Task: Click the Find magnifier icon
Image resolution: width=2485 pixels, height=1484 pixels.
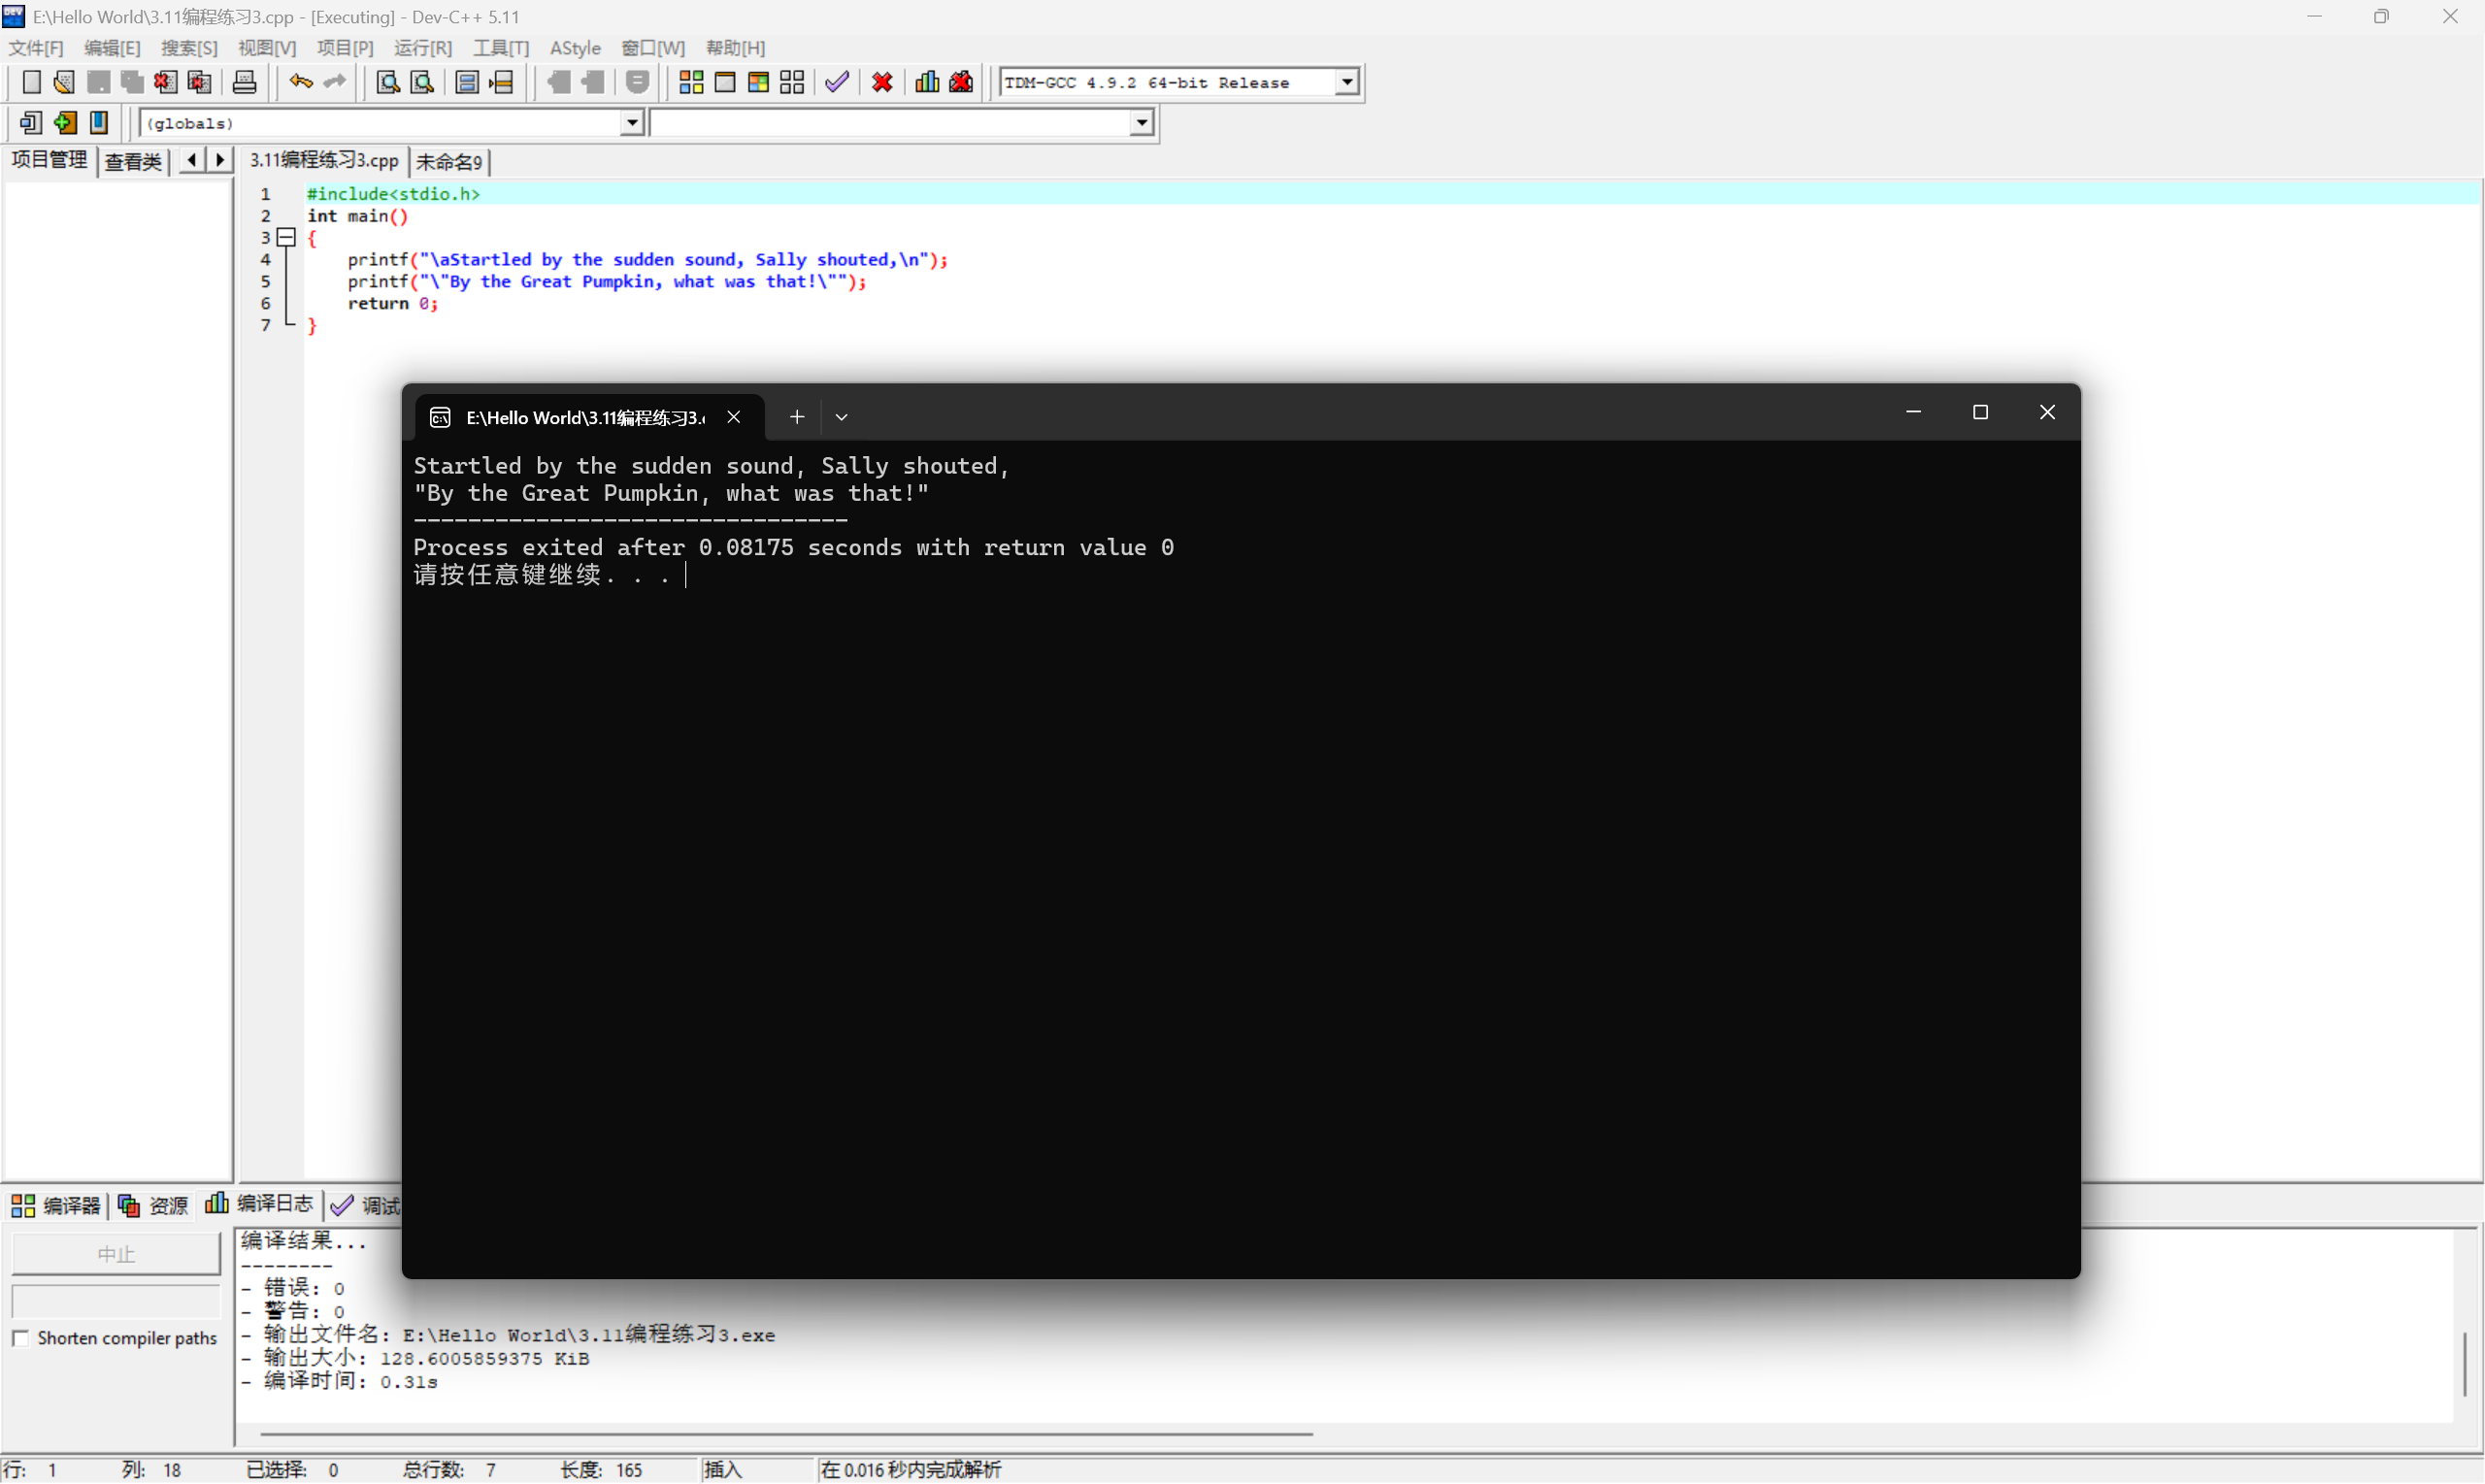Action: coord(387,82)
